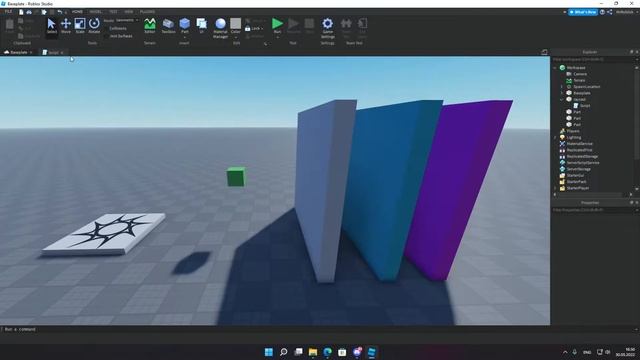
Task: Open the dropdown arrow under Part
Action: [x=184, y=37]
